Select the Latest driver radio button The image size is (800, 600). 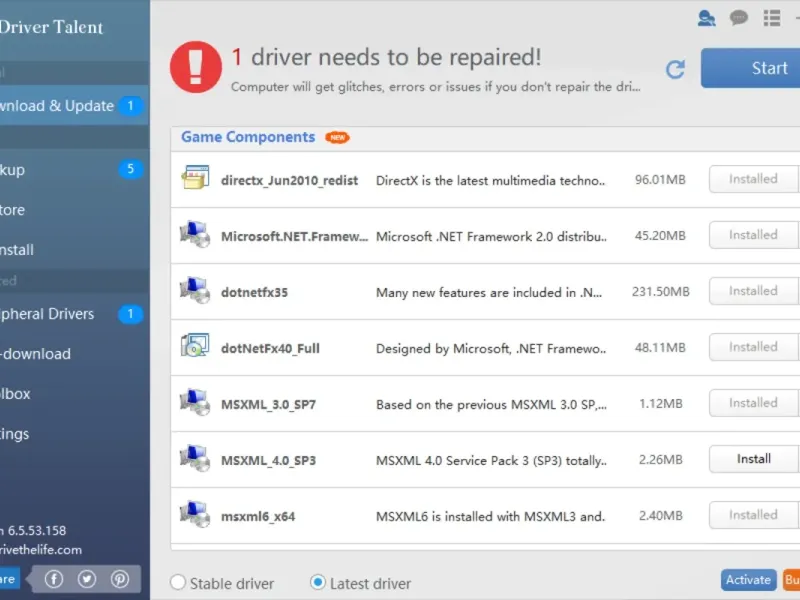tap(317, 582)
